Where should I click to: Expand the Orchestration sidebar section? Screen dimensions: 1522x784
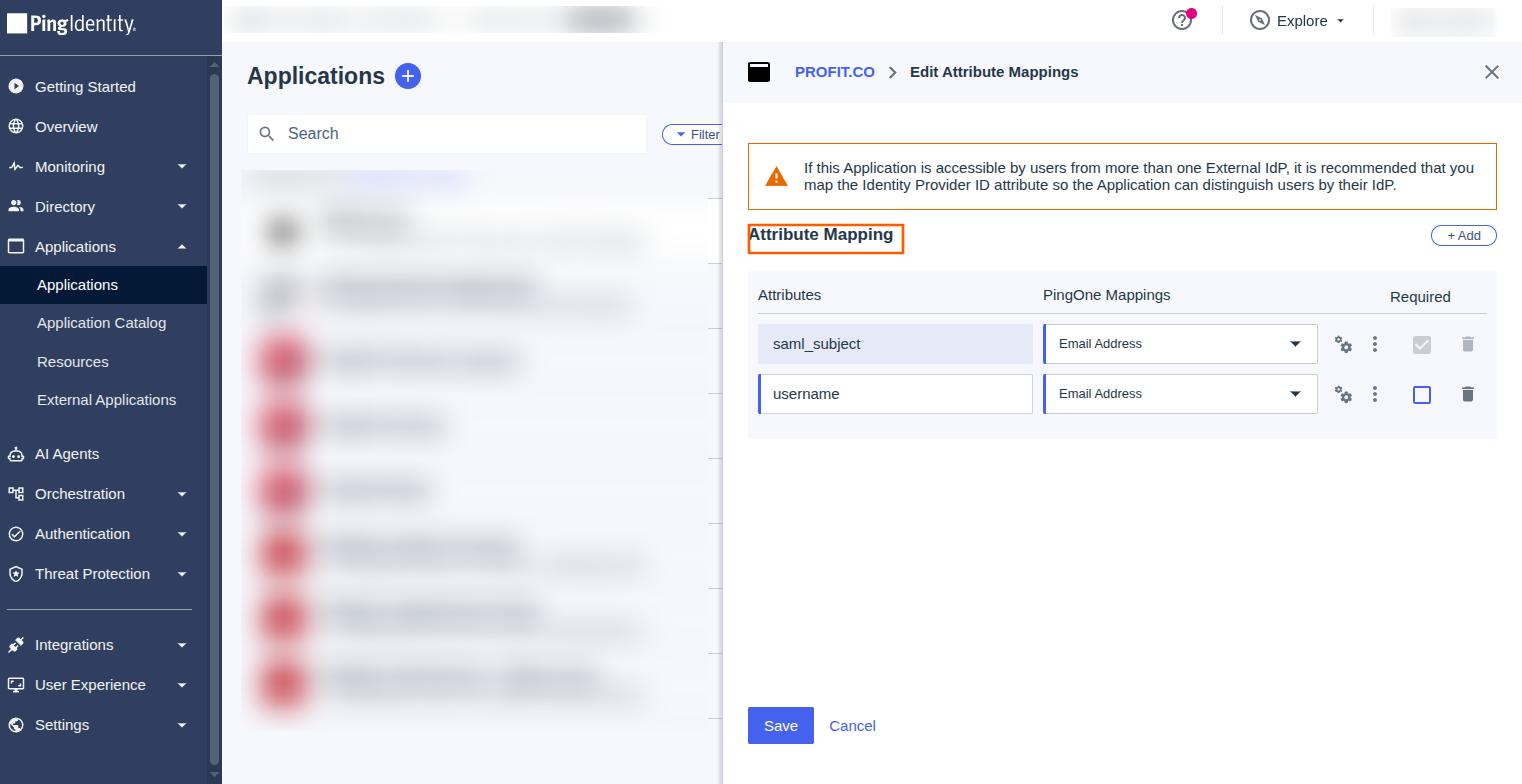pyautogui.click(x=182, y=494)
